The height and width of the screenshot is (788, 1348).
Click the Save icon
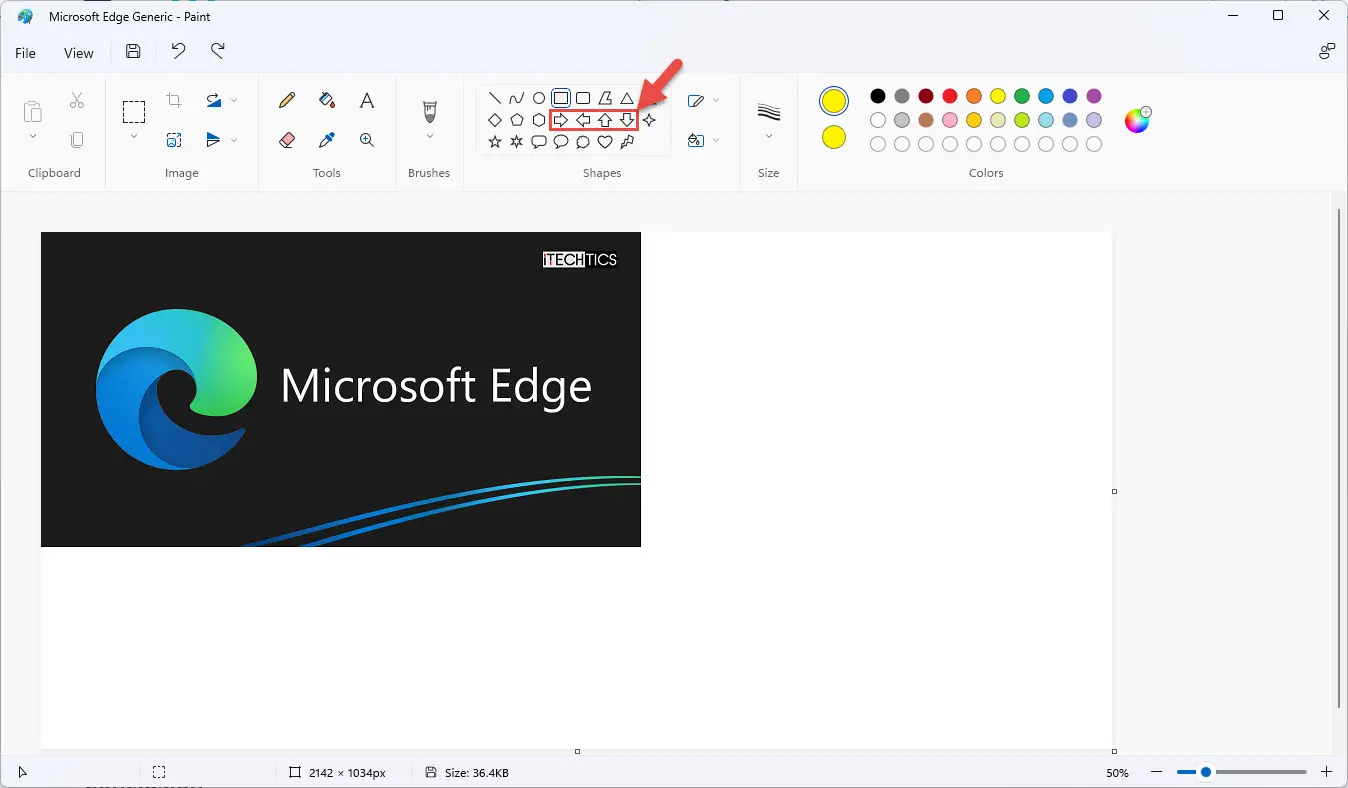tap(133, 52)
